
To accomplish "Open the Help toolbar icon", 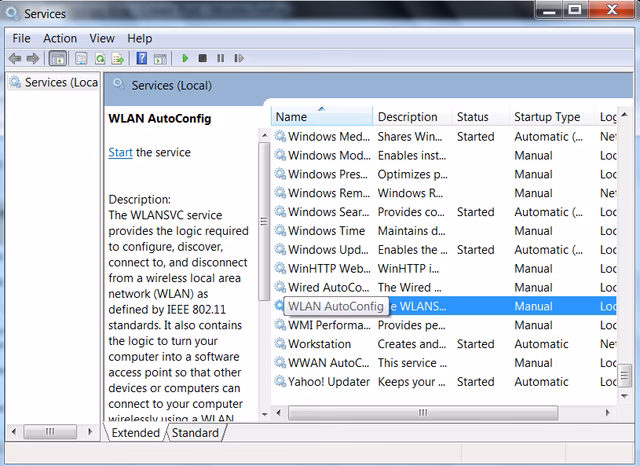I will pyautogui.click(x=142, y=58).
